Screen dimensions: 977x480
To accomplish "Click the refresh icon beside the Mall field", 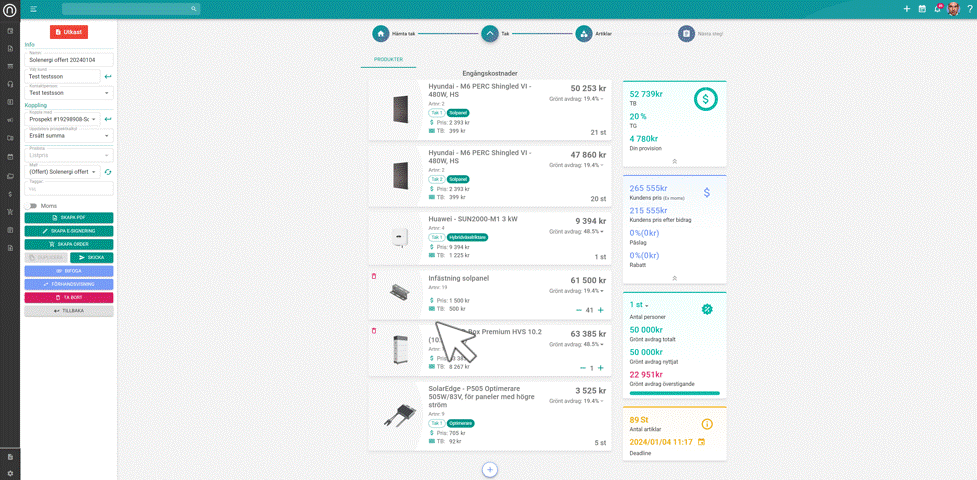I will point(108,171).
